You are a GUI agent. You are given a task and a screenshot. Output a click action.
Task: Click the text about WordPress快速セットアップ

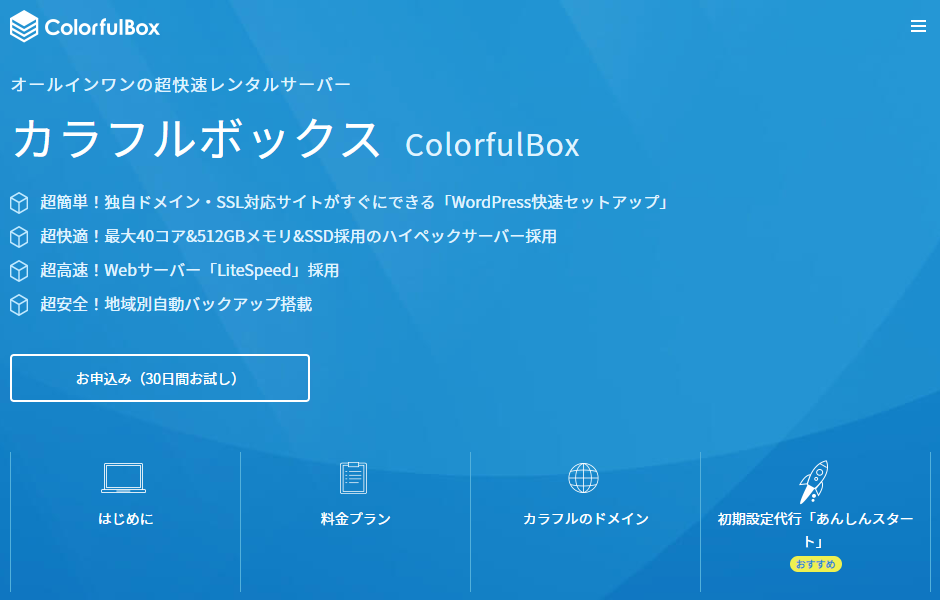coord(354,202)
